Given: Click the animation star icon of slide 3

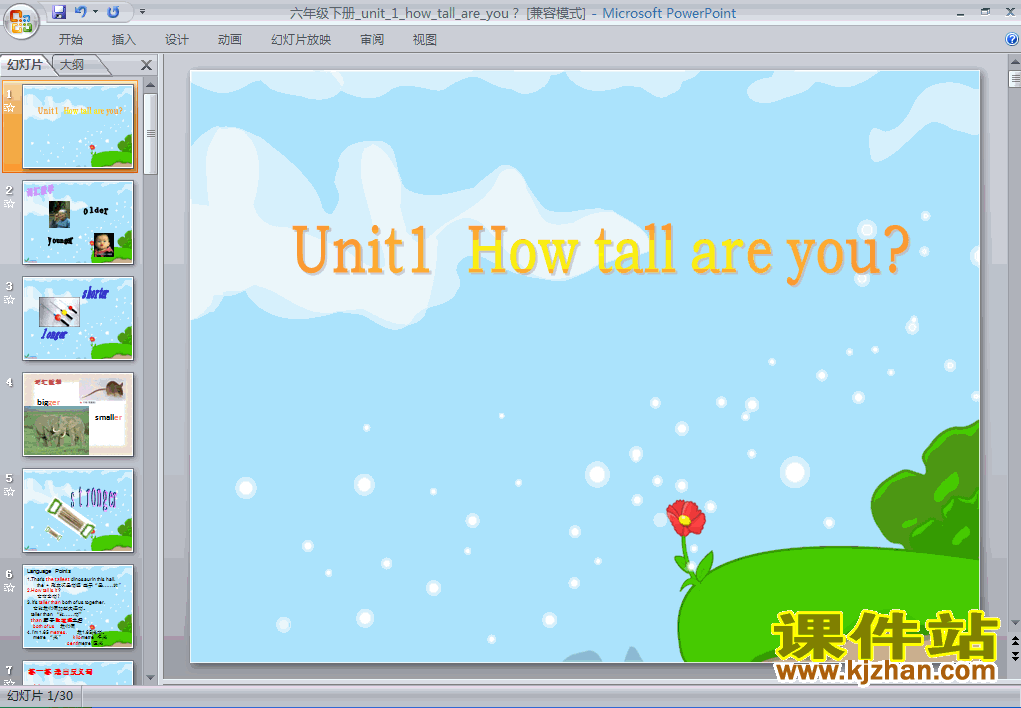Looking at the screenshot, I should 9,300.
